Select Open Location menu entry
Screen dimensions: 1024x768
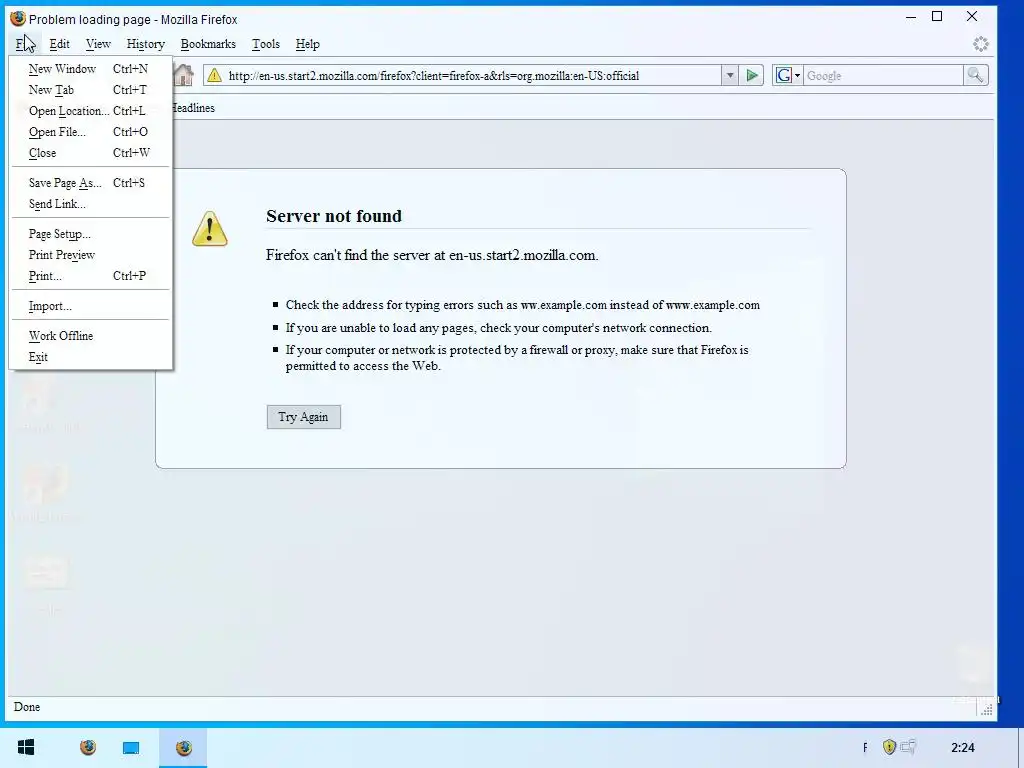90,110
